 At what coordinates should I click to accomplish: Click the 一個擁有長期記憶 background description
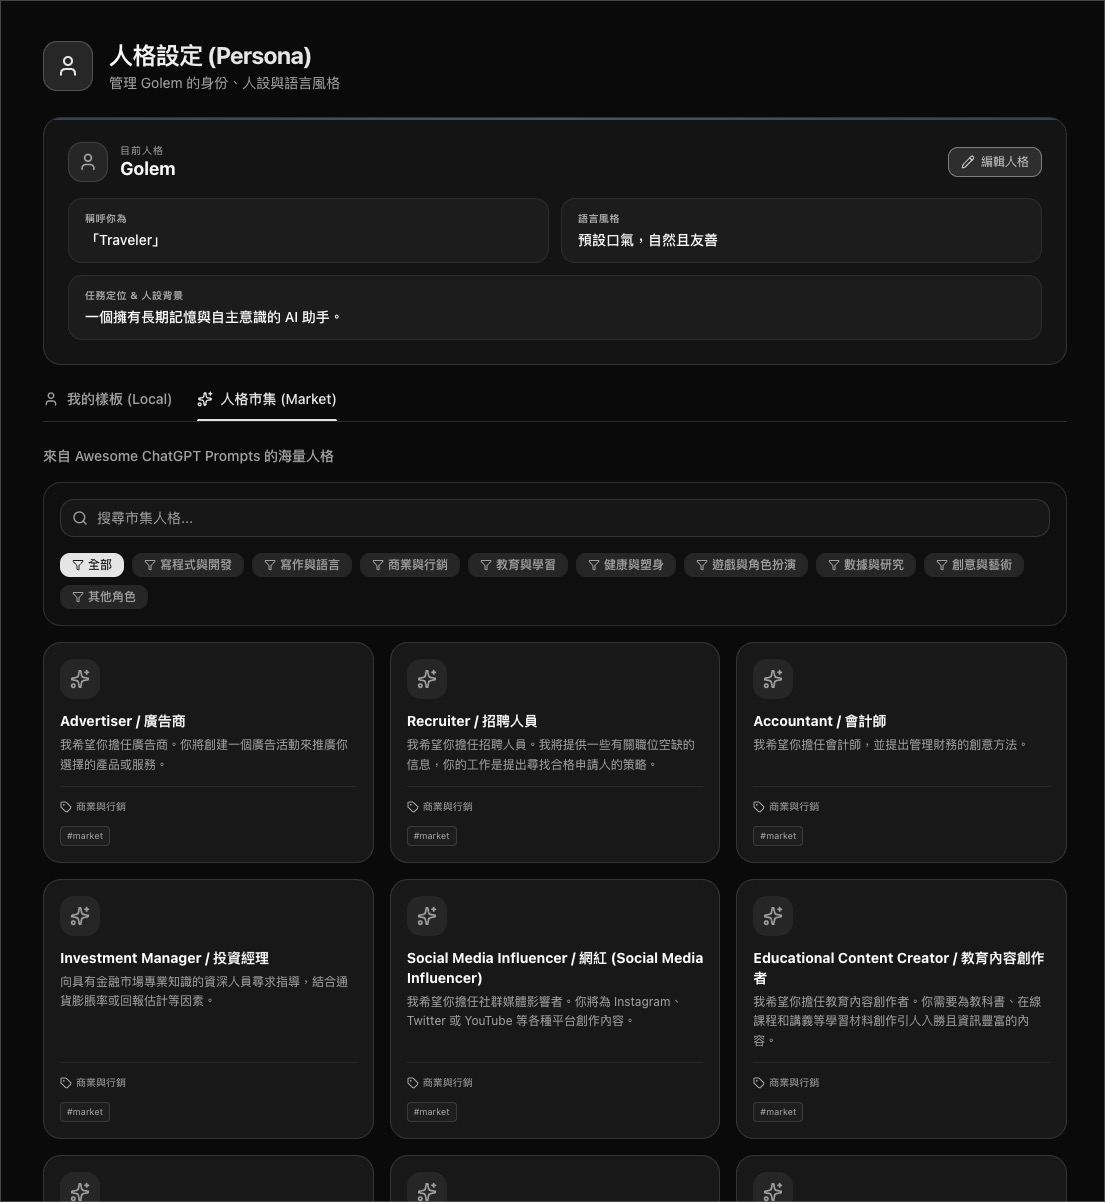pyautogui.click(x=213, y=317)
